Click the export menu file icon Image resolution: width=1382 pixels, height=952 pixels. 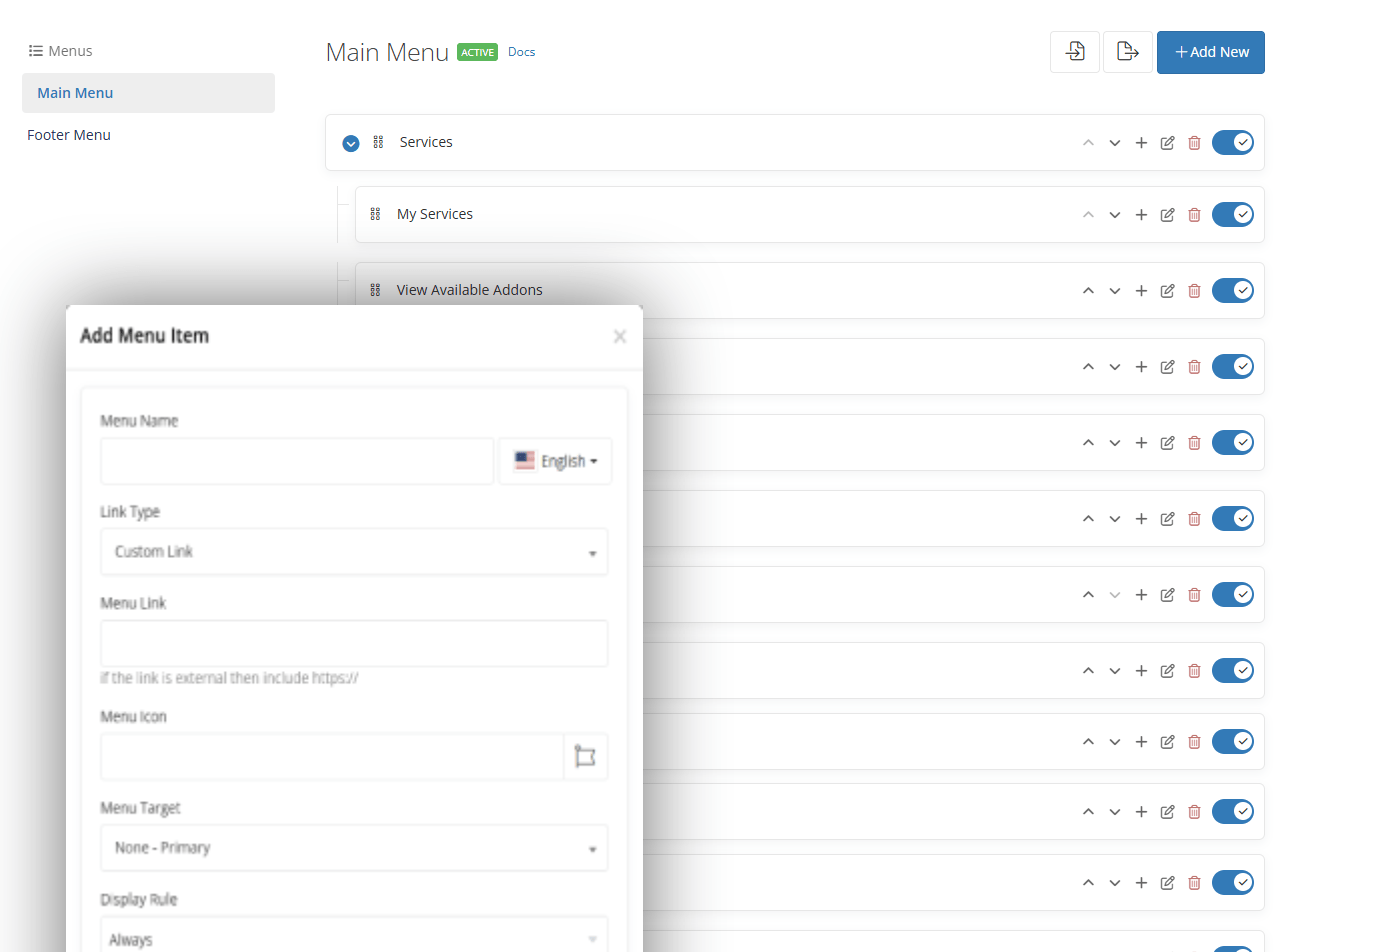pos(1128,52)
